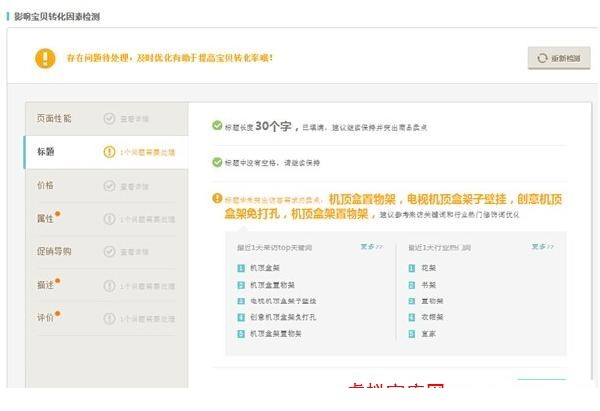600x411 pixels.
Task: Click the orange dot next to 属性
Action: point(57,214)
